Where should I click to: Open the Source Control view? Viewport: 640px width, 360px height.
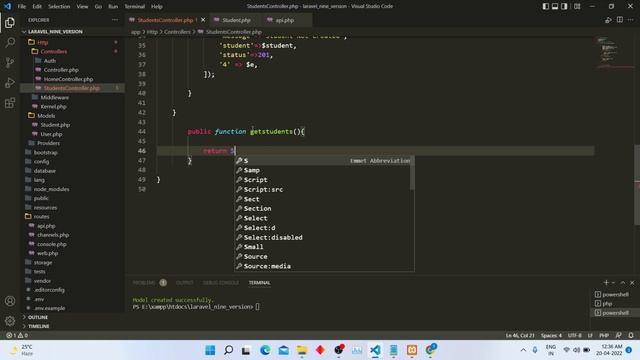pyautogui.click(x=10, y=62)
